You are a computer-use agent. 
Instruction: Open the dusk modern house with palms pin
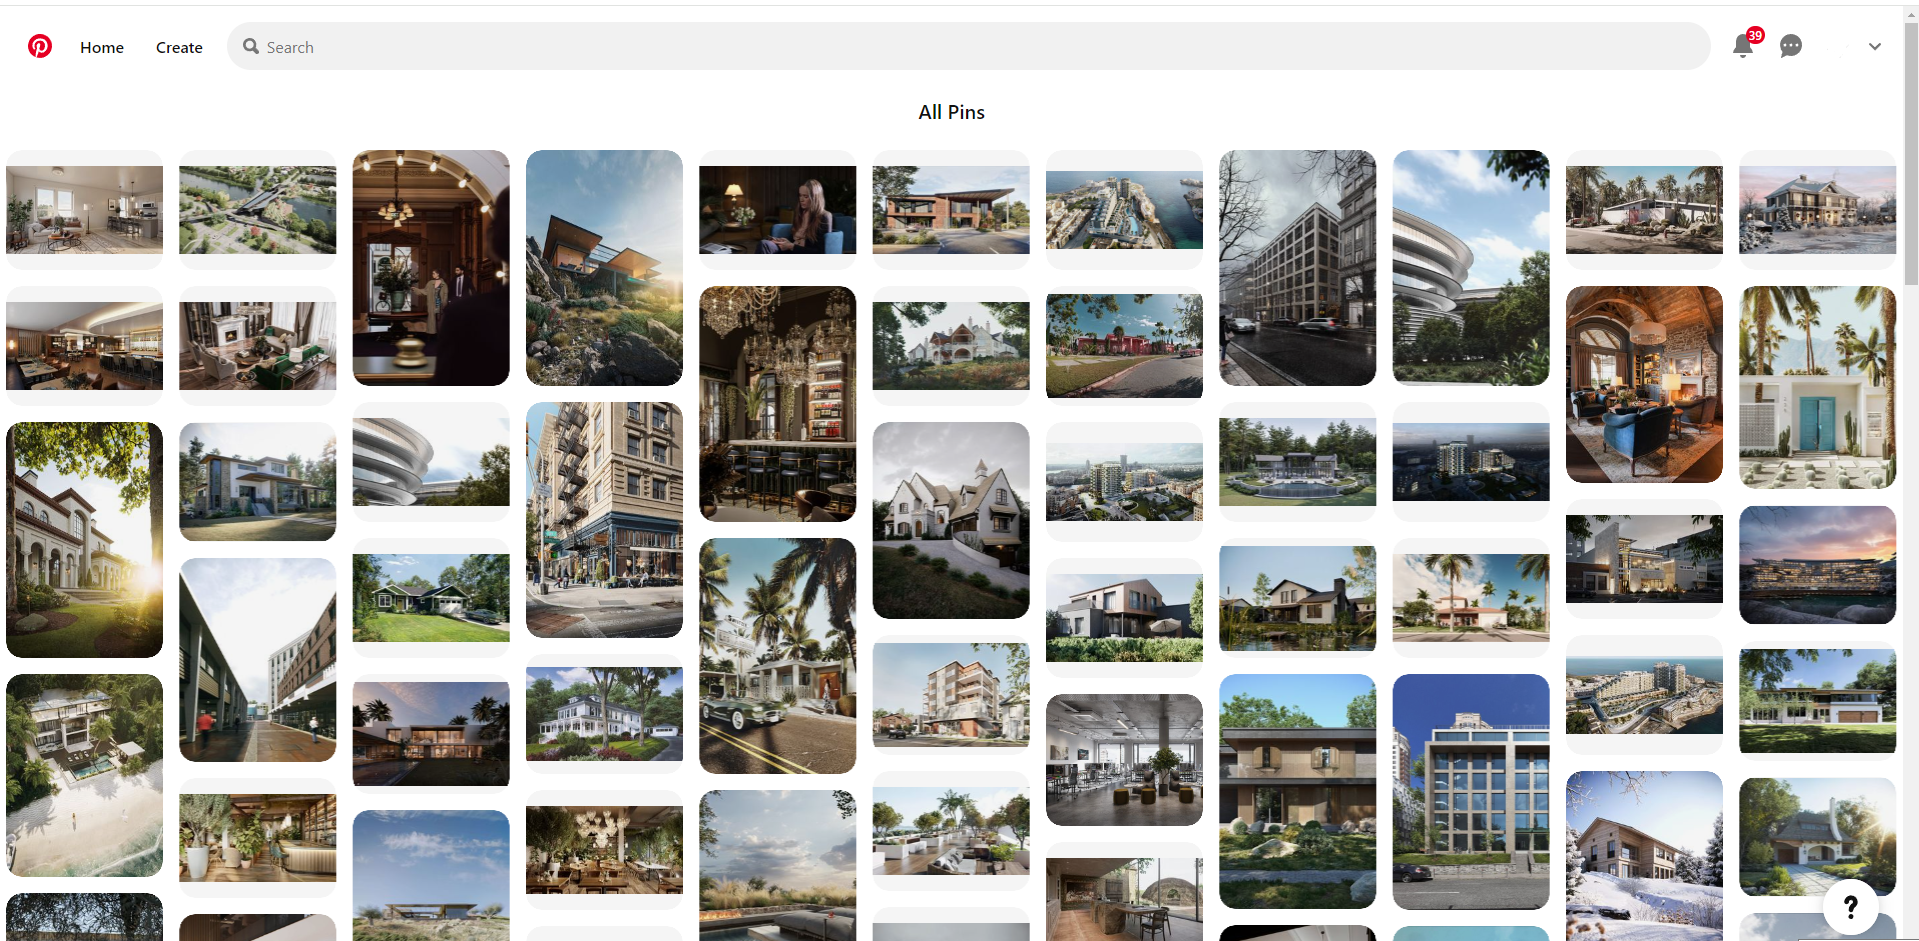(431, 733)
